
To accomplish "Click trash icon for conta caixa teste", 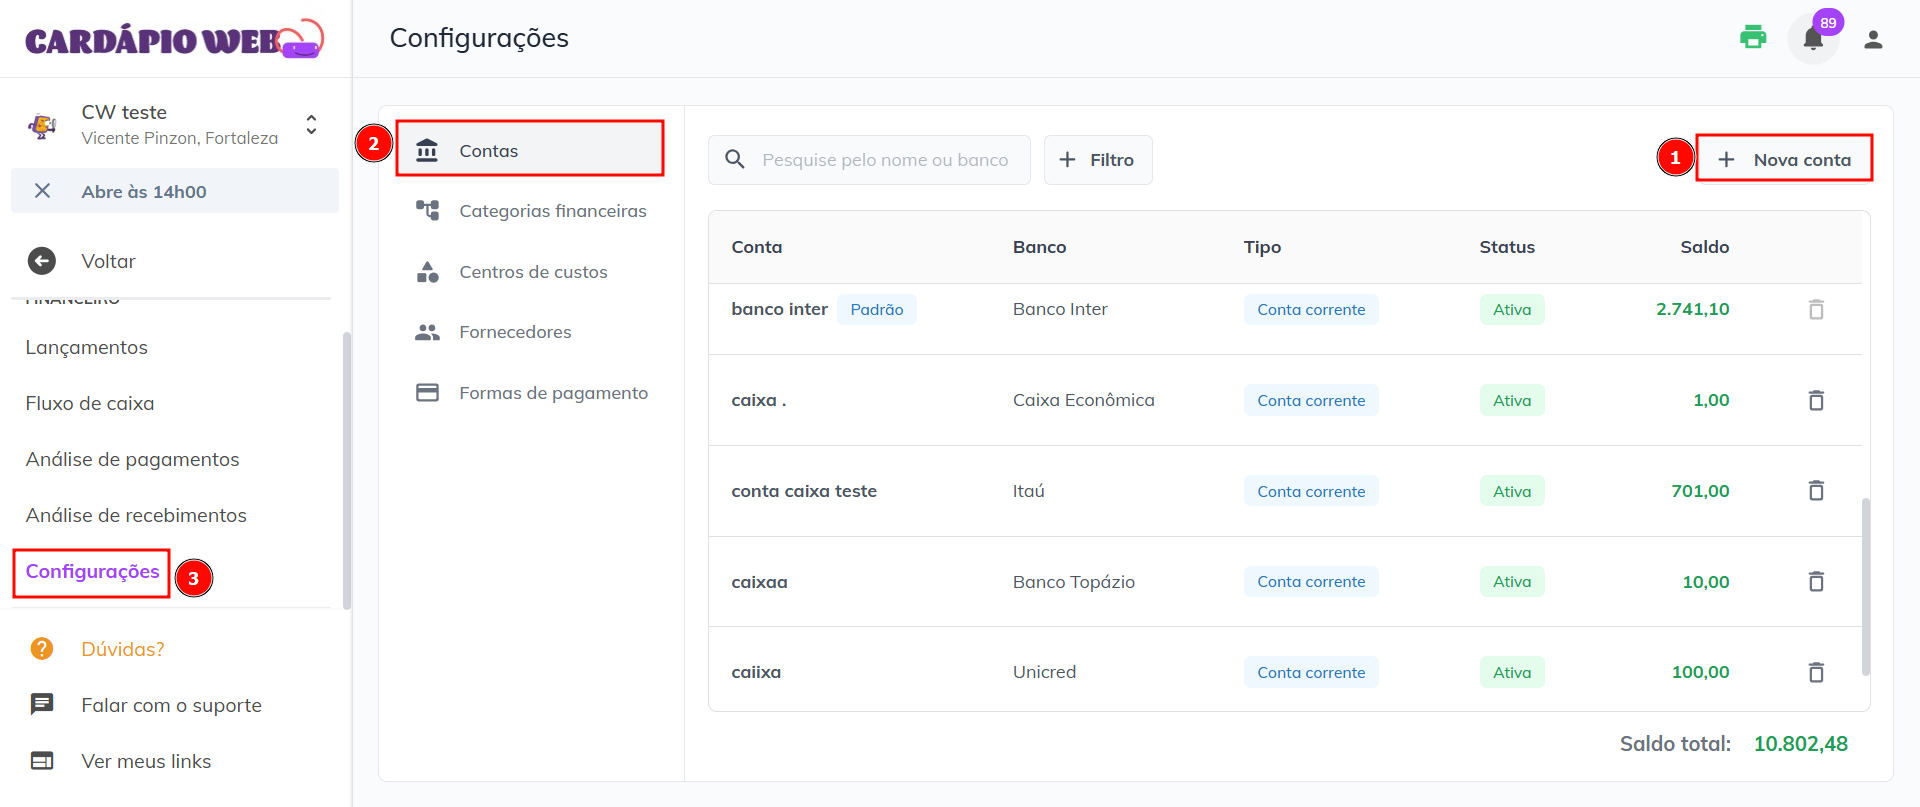I will pos(1816,491).
